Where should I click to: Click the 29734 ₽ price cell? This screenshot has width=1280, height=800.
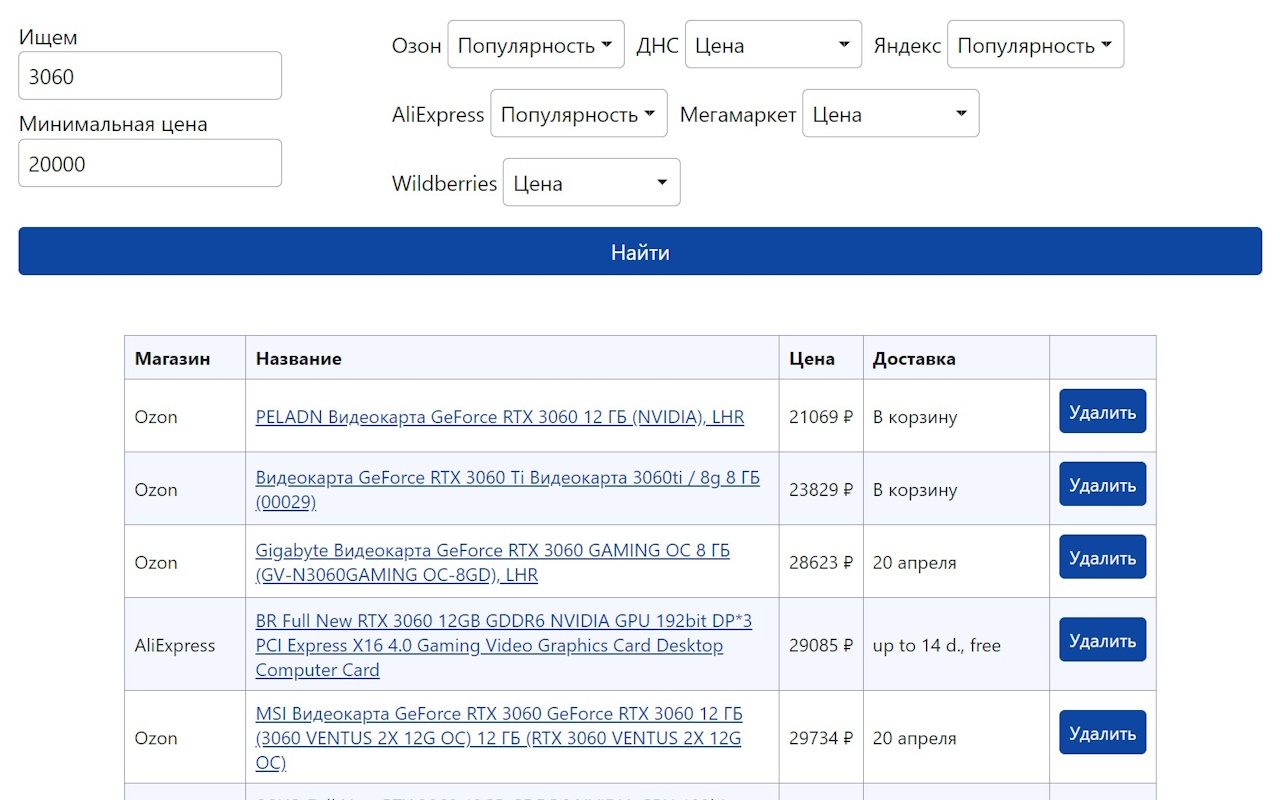pos(821,738)
